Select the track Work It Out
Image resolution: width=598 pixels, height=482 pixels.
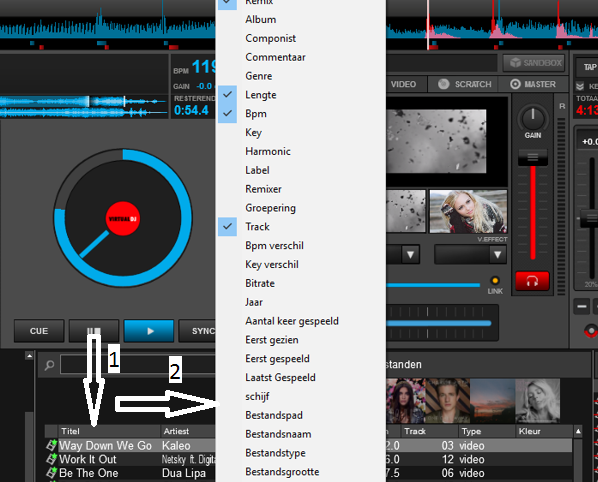tap(88, 459)
